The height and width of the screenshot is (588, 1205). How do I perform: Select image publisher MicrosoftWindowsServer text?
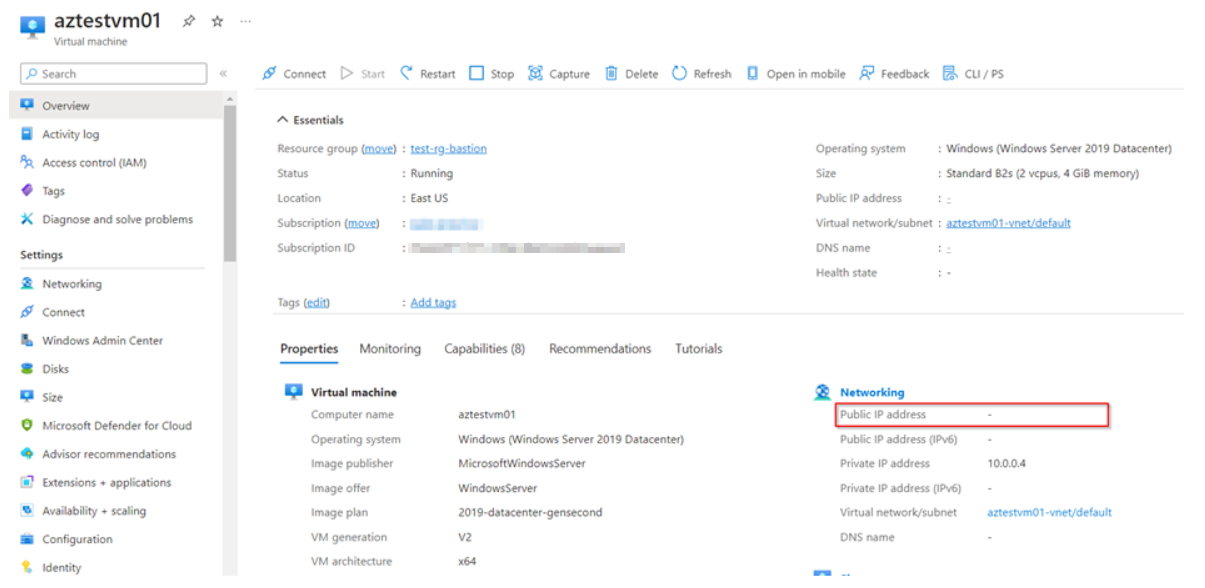[522, 464]
